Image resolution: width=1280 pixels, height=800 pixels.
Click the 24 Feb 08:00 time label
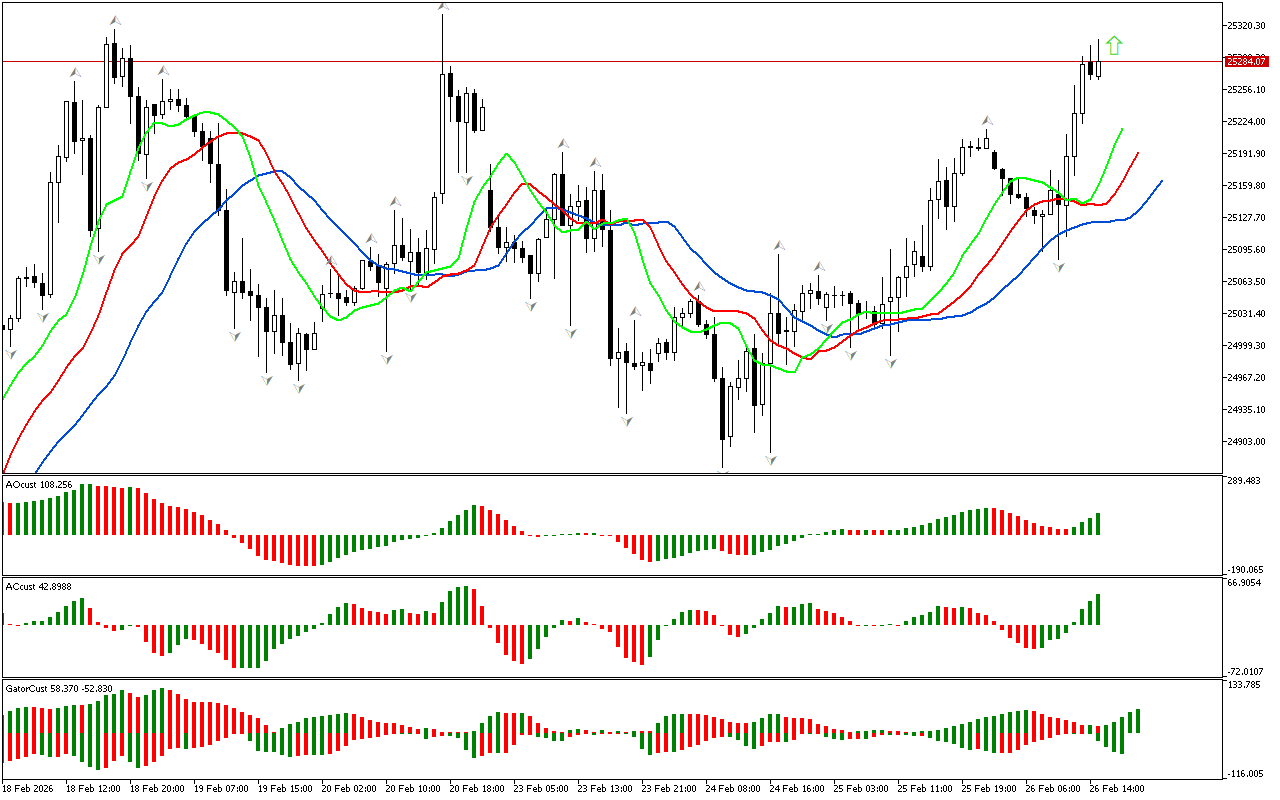click(x=733, y=788)
